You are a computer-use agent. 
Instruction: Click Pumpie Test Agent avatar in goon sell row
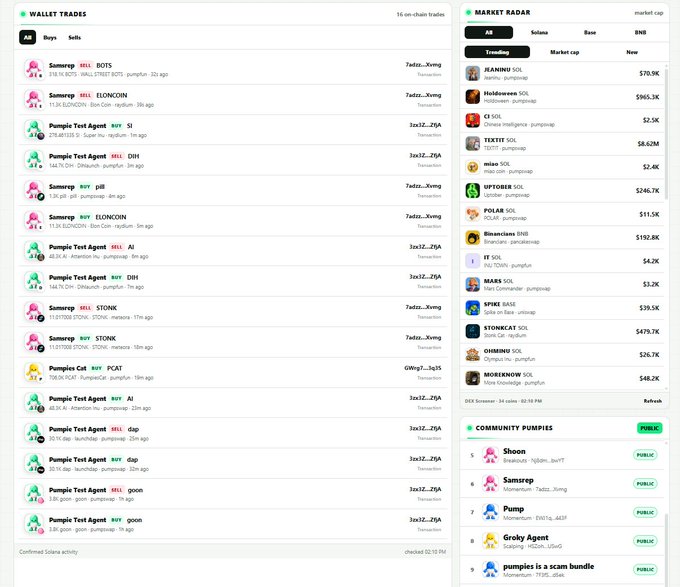34,494
